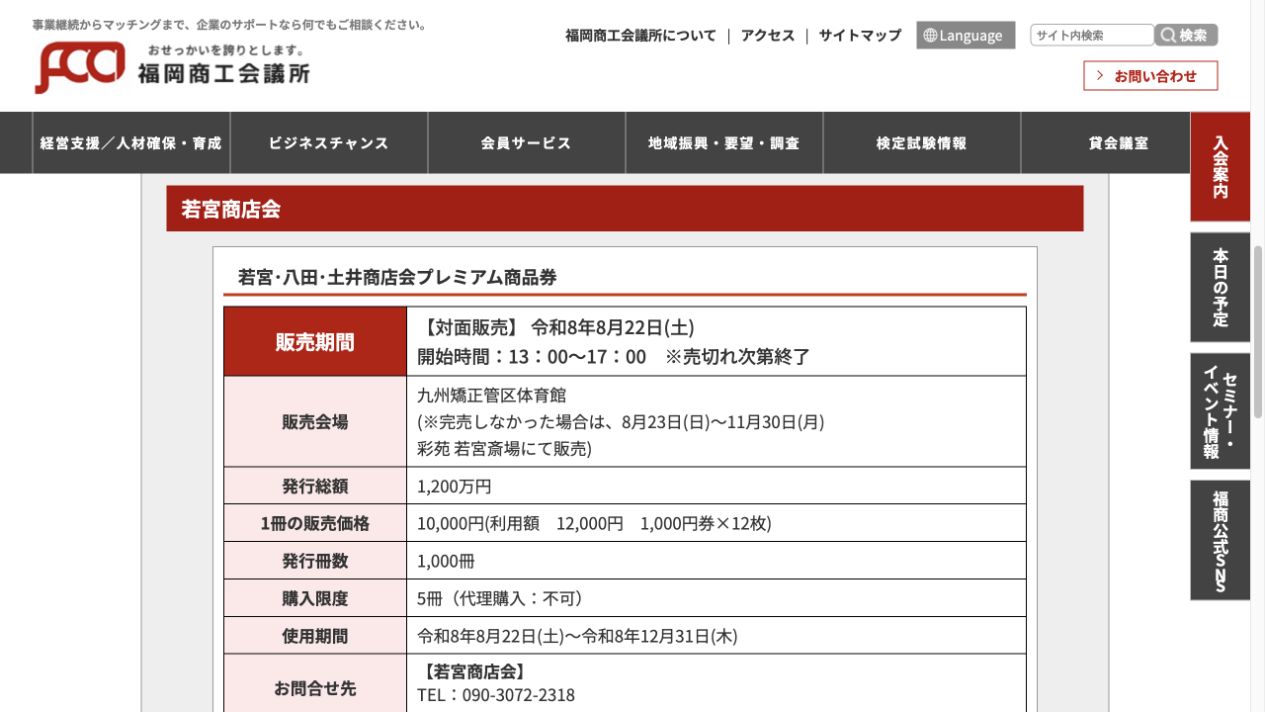The height and width of the screenshot is (712, 1265).
Task: Click TEL：090-3072-2318 phone number
Action: [x=496, y=695]
